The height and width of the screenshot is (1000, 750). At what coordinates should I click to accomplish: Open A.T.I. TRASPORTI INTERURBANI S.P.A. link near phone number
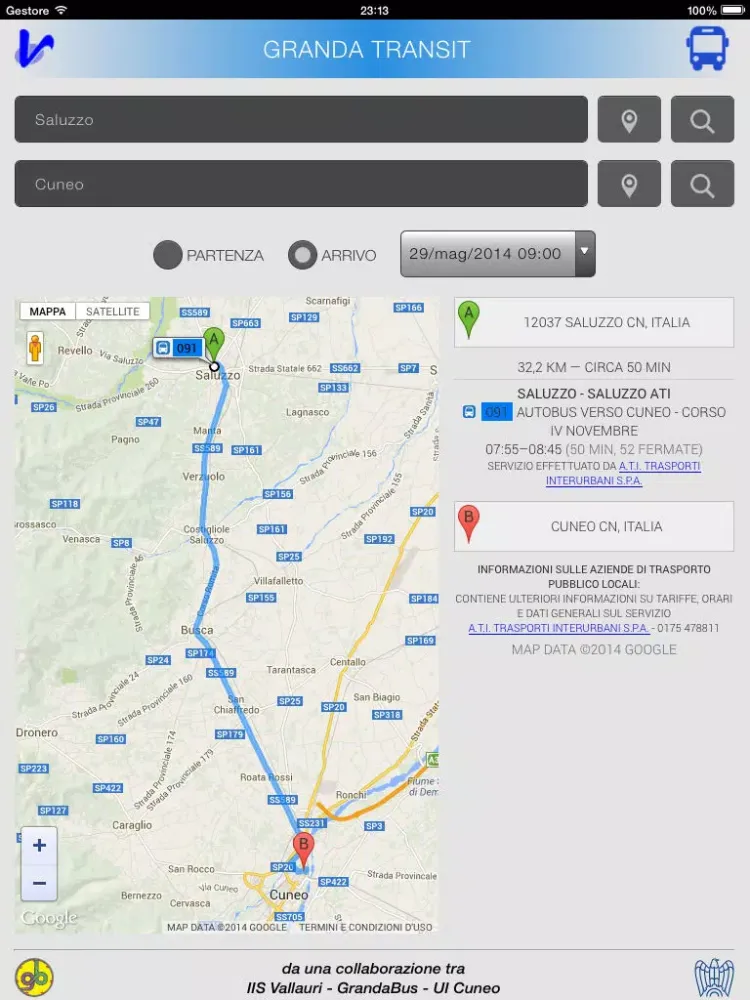click(559, 628)
